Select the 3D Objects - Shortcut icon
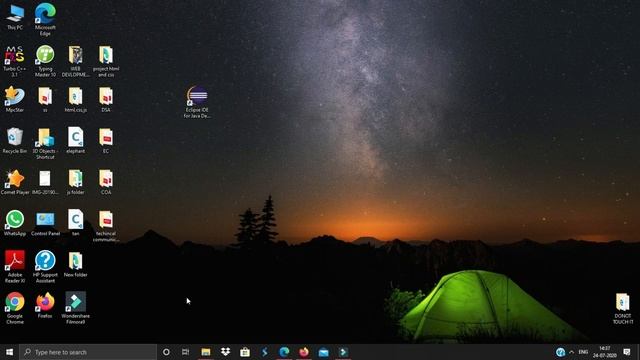Image resolution: width=640 pixels, height=360 pixels. [45, 144]
